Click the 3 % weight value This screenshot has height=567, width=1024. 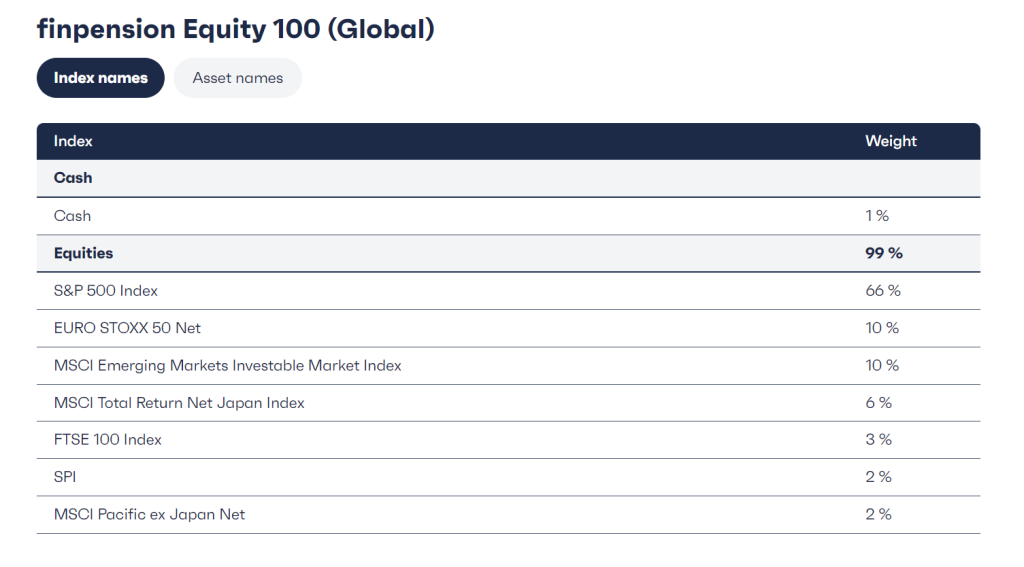[878, 440]
